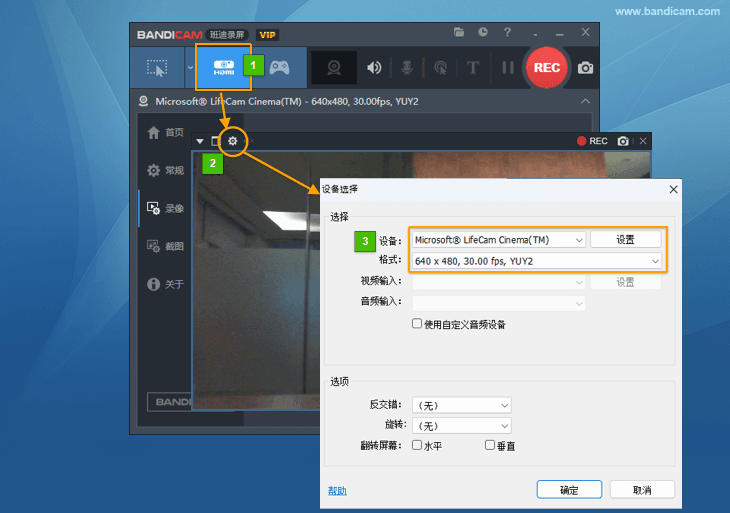Click the webcam icon beside LifeCam text

click(143, 101)
